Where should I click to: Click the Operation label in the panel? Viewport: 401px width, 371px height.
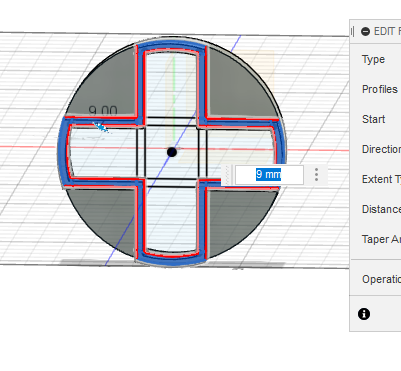pos(381,279)
